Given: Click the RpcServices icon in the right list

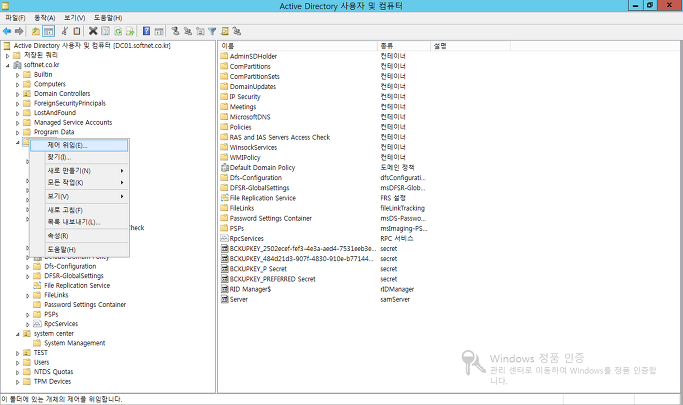Looking at the screenshot, I should point(225,239).
